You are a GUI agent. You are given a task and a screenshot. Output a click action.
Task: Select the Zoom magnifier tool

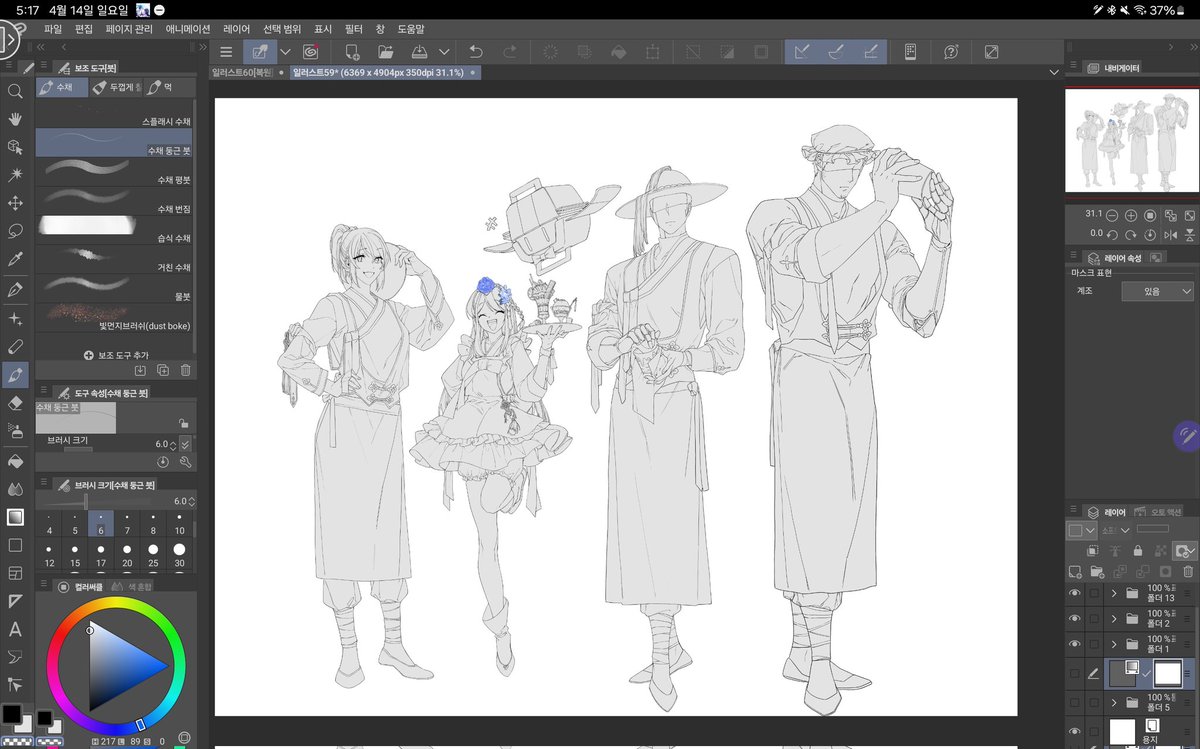coord(15,91)
